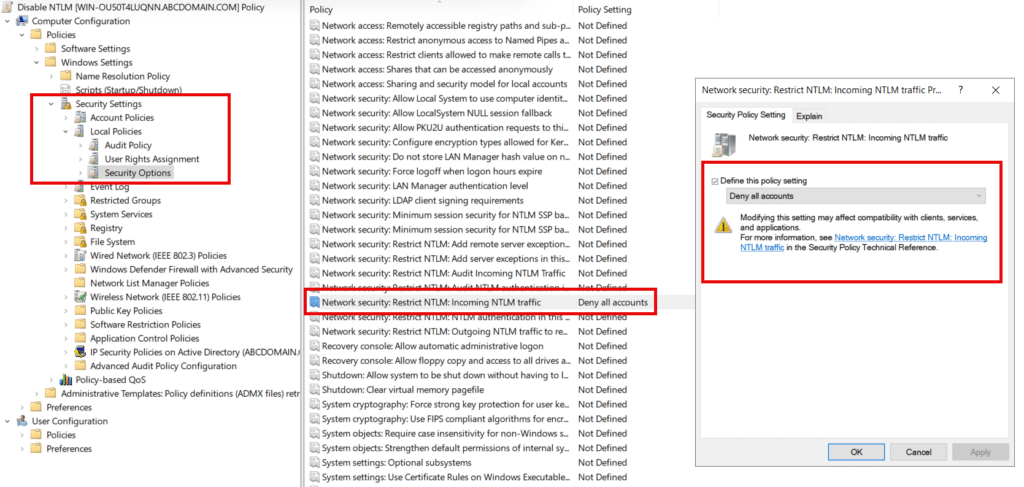
Task: Click the Cancel button
Action: pyautogui.click(x=918, y=452)
